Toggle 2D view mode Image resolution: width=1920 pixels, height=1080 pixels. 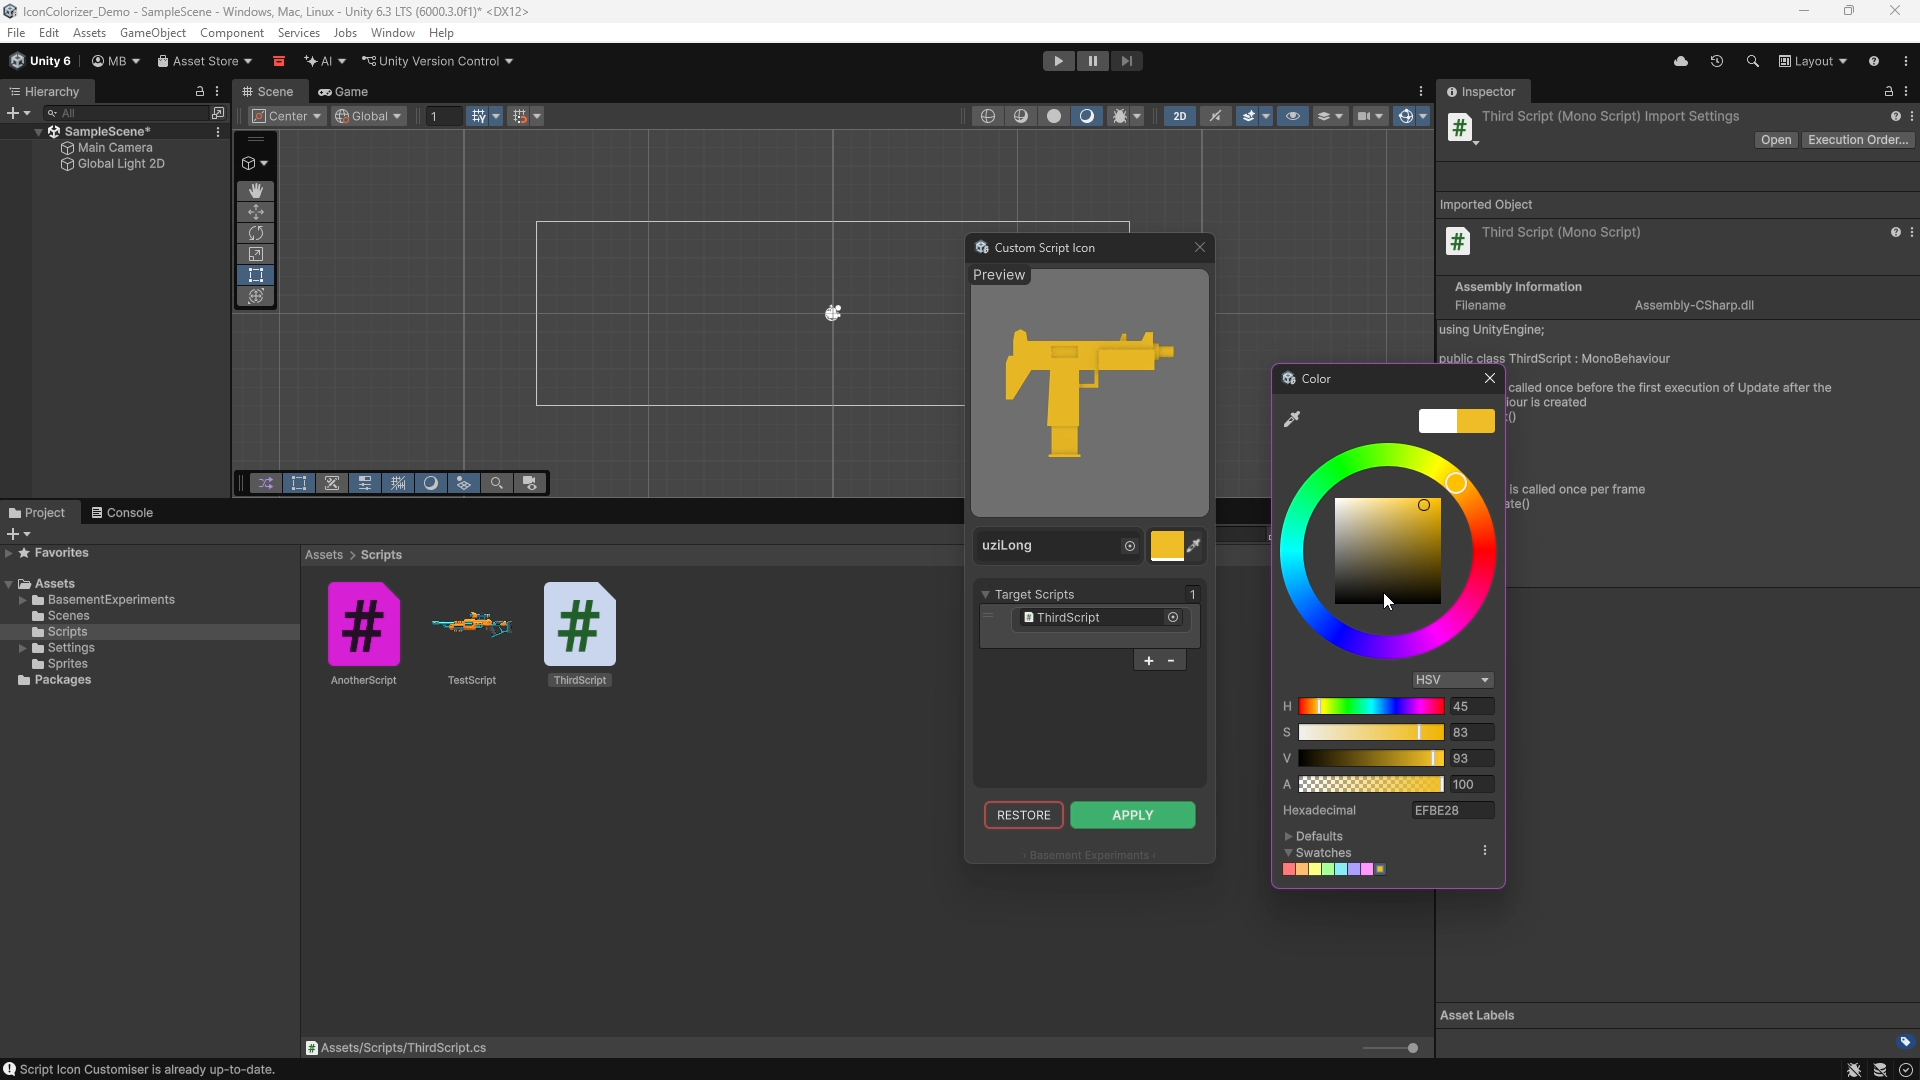point(1180,116)
